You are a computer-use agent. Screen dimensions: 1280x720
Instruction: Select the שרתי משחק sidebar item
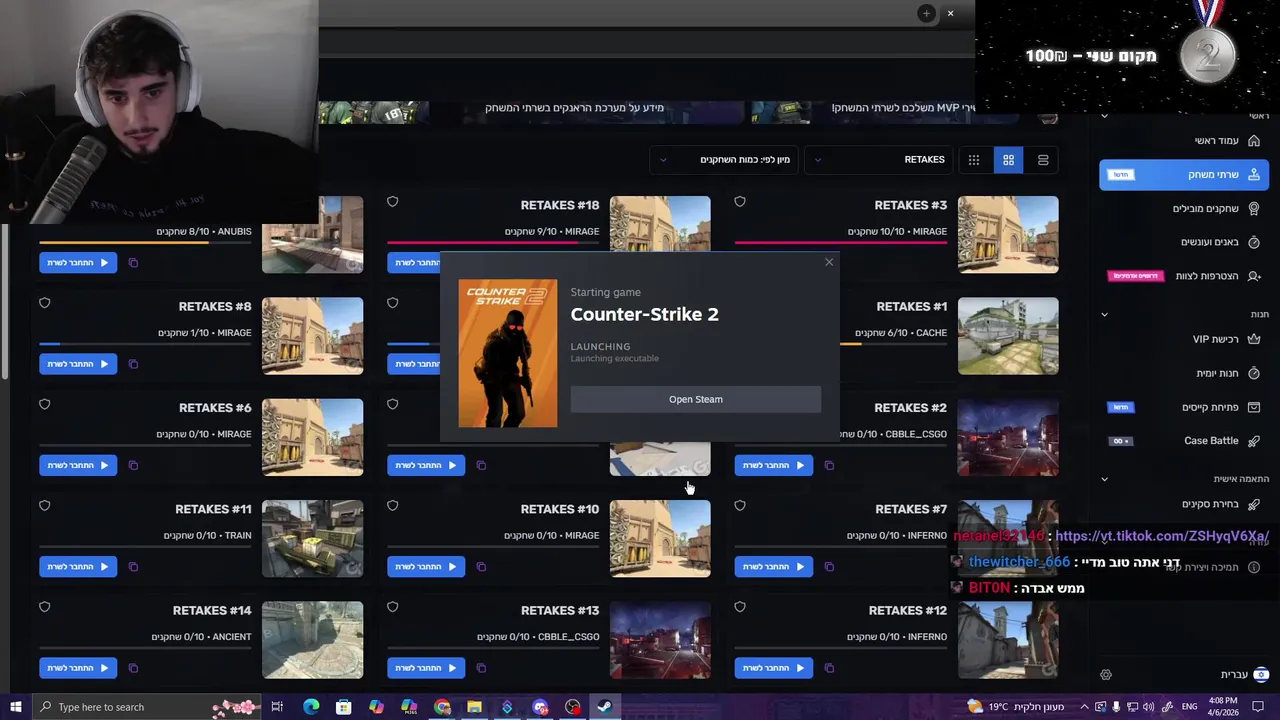1184,175
